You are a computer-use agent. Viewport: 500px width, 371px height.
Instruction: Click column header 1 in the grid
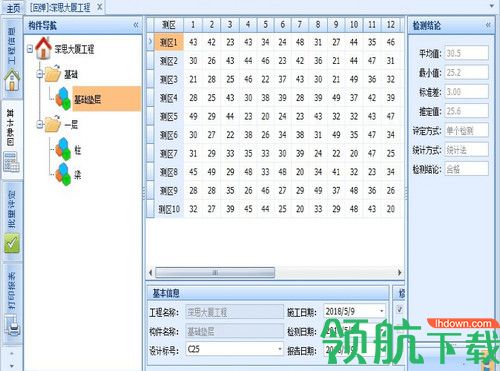(193, 24)
